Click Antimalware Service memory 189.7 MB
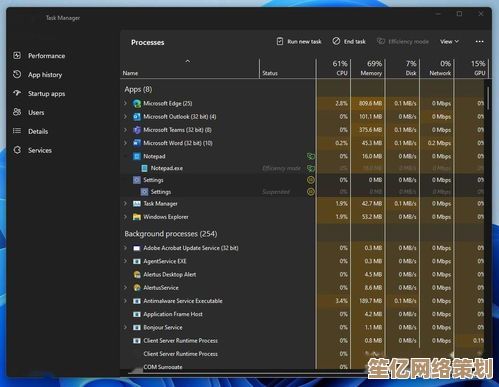 tap(370, 301)
